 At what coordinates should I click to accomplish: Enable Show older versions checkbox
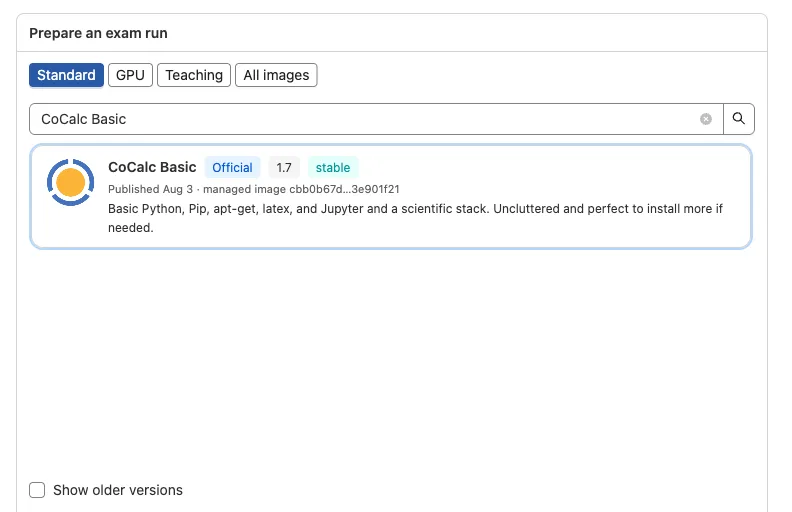pyautogui.click(x=37, y=490)
